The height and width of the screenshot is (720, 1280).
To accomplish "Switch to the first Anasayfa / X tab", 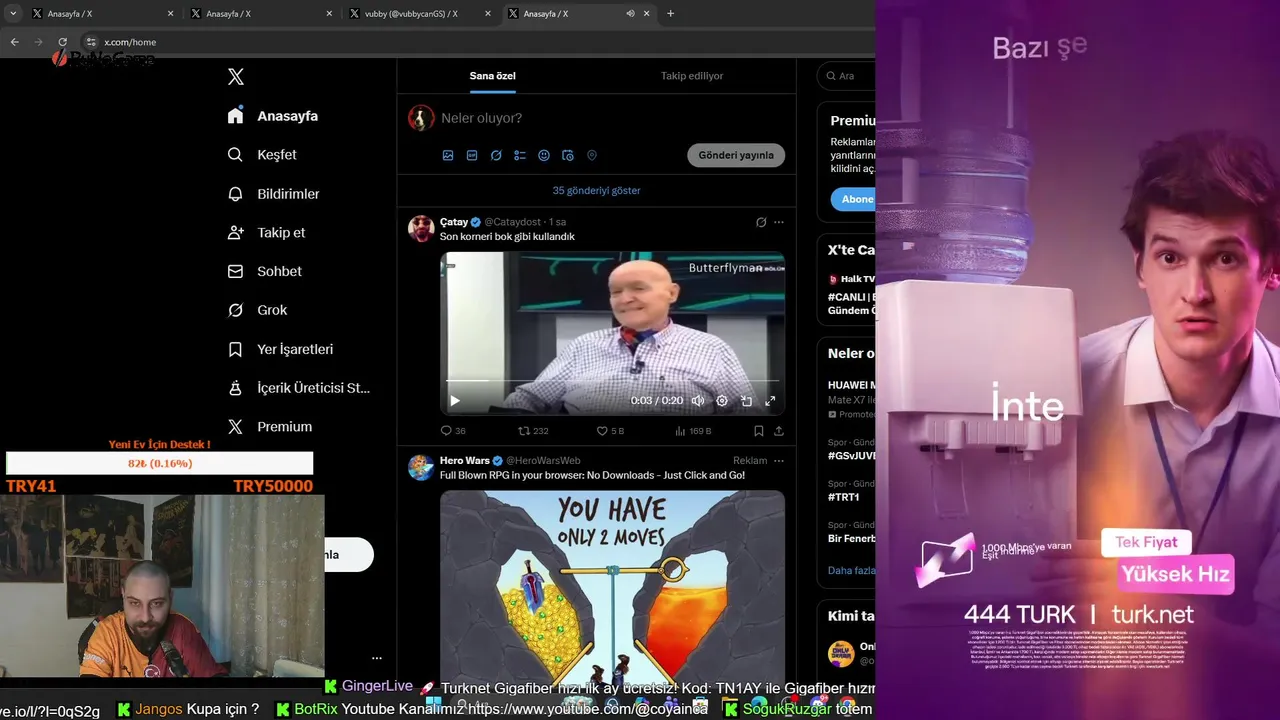I will 96,14.
